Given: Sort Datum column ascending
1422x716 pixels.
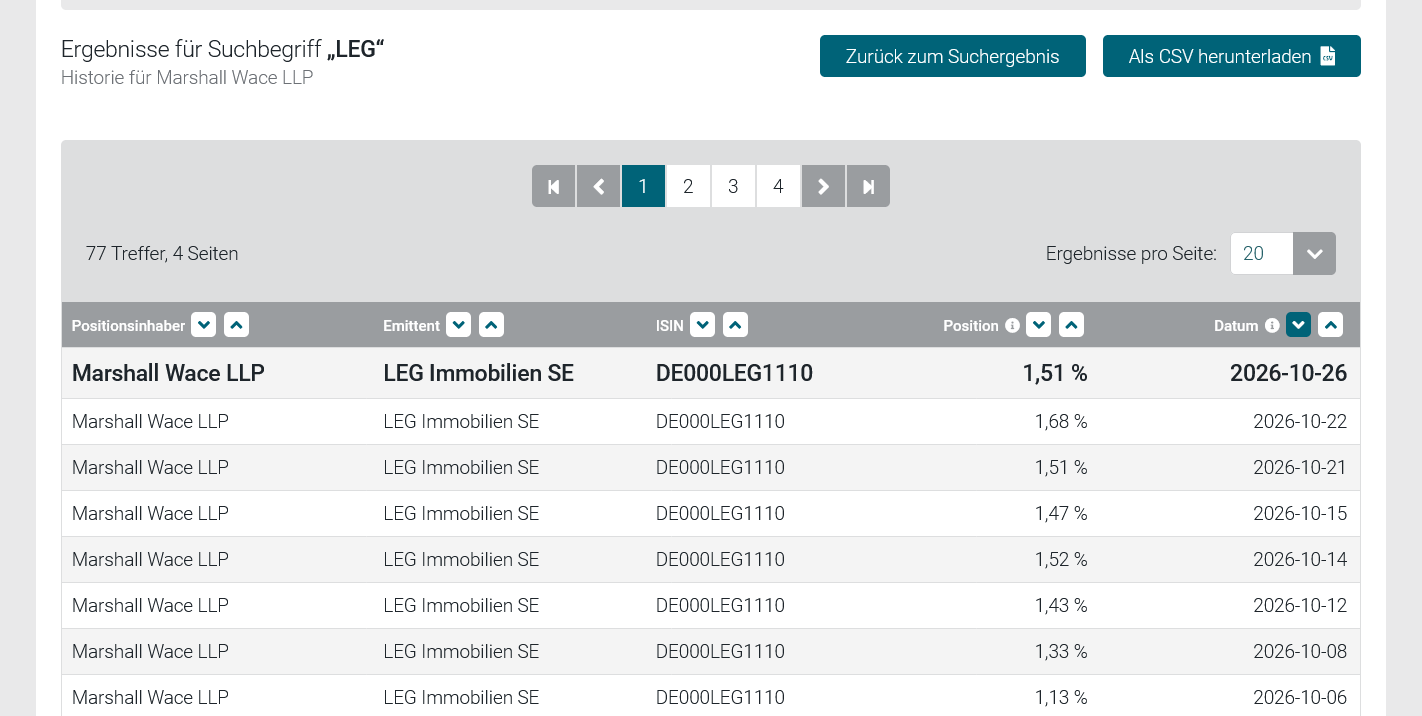Looking at the screenshot, I should 1330,325.
